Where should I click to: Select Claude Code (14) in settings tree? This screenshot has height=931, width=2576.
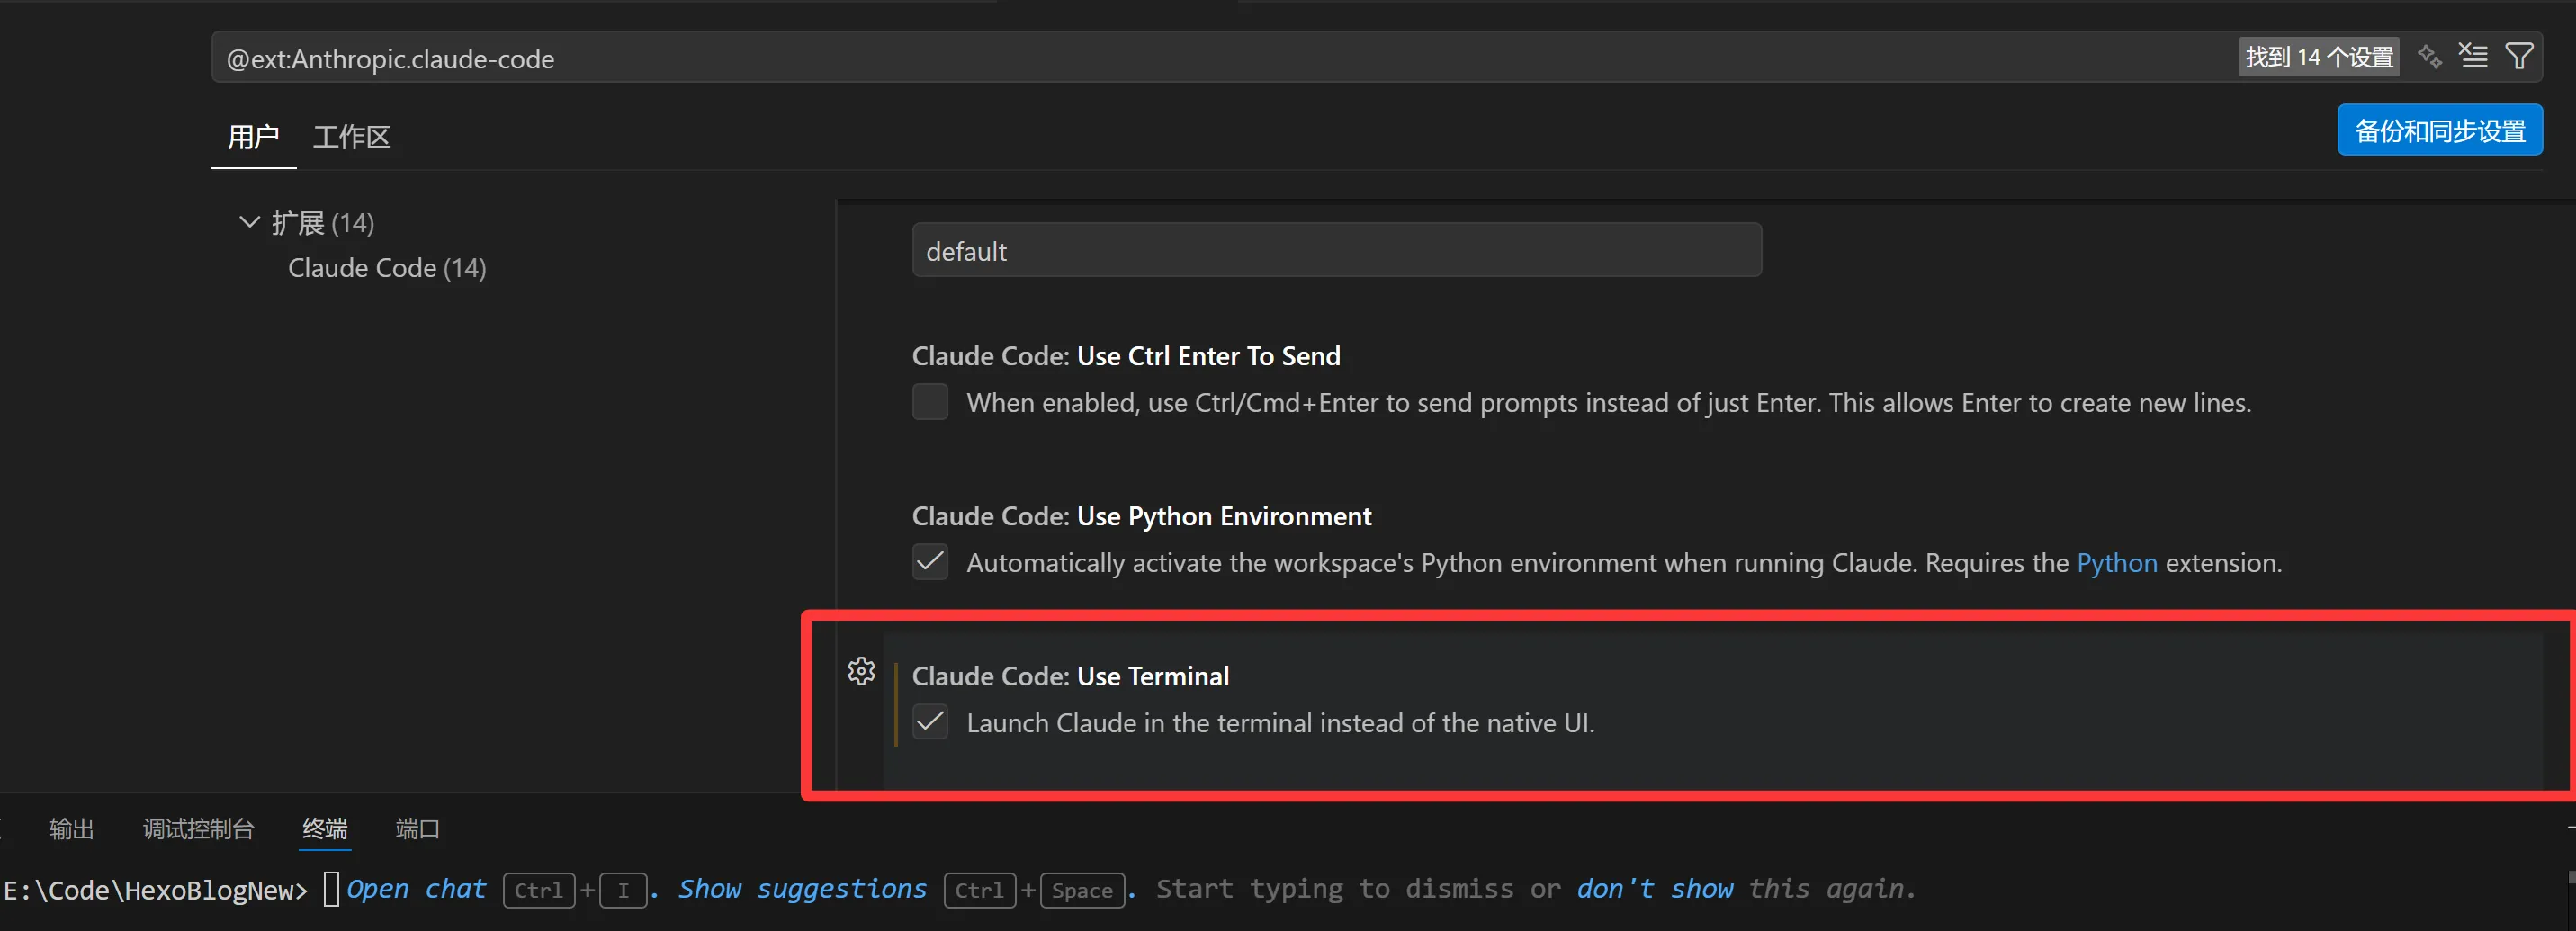click(x=387, y=268)
